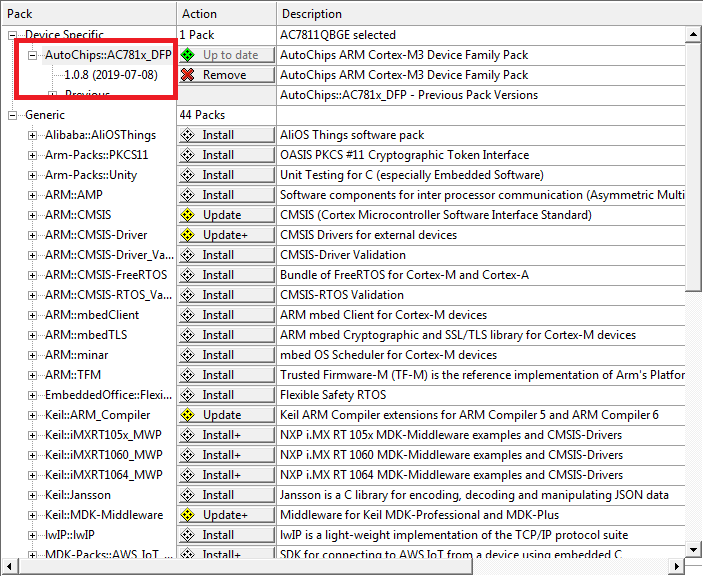This screenshot has width=704, height=577.
Task: Install the ARM::mbedTLS pack
Action: [227, 335]
